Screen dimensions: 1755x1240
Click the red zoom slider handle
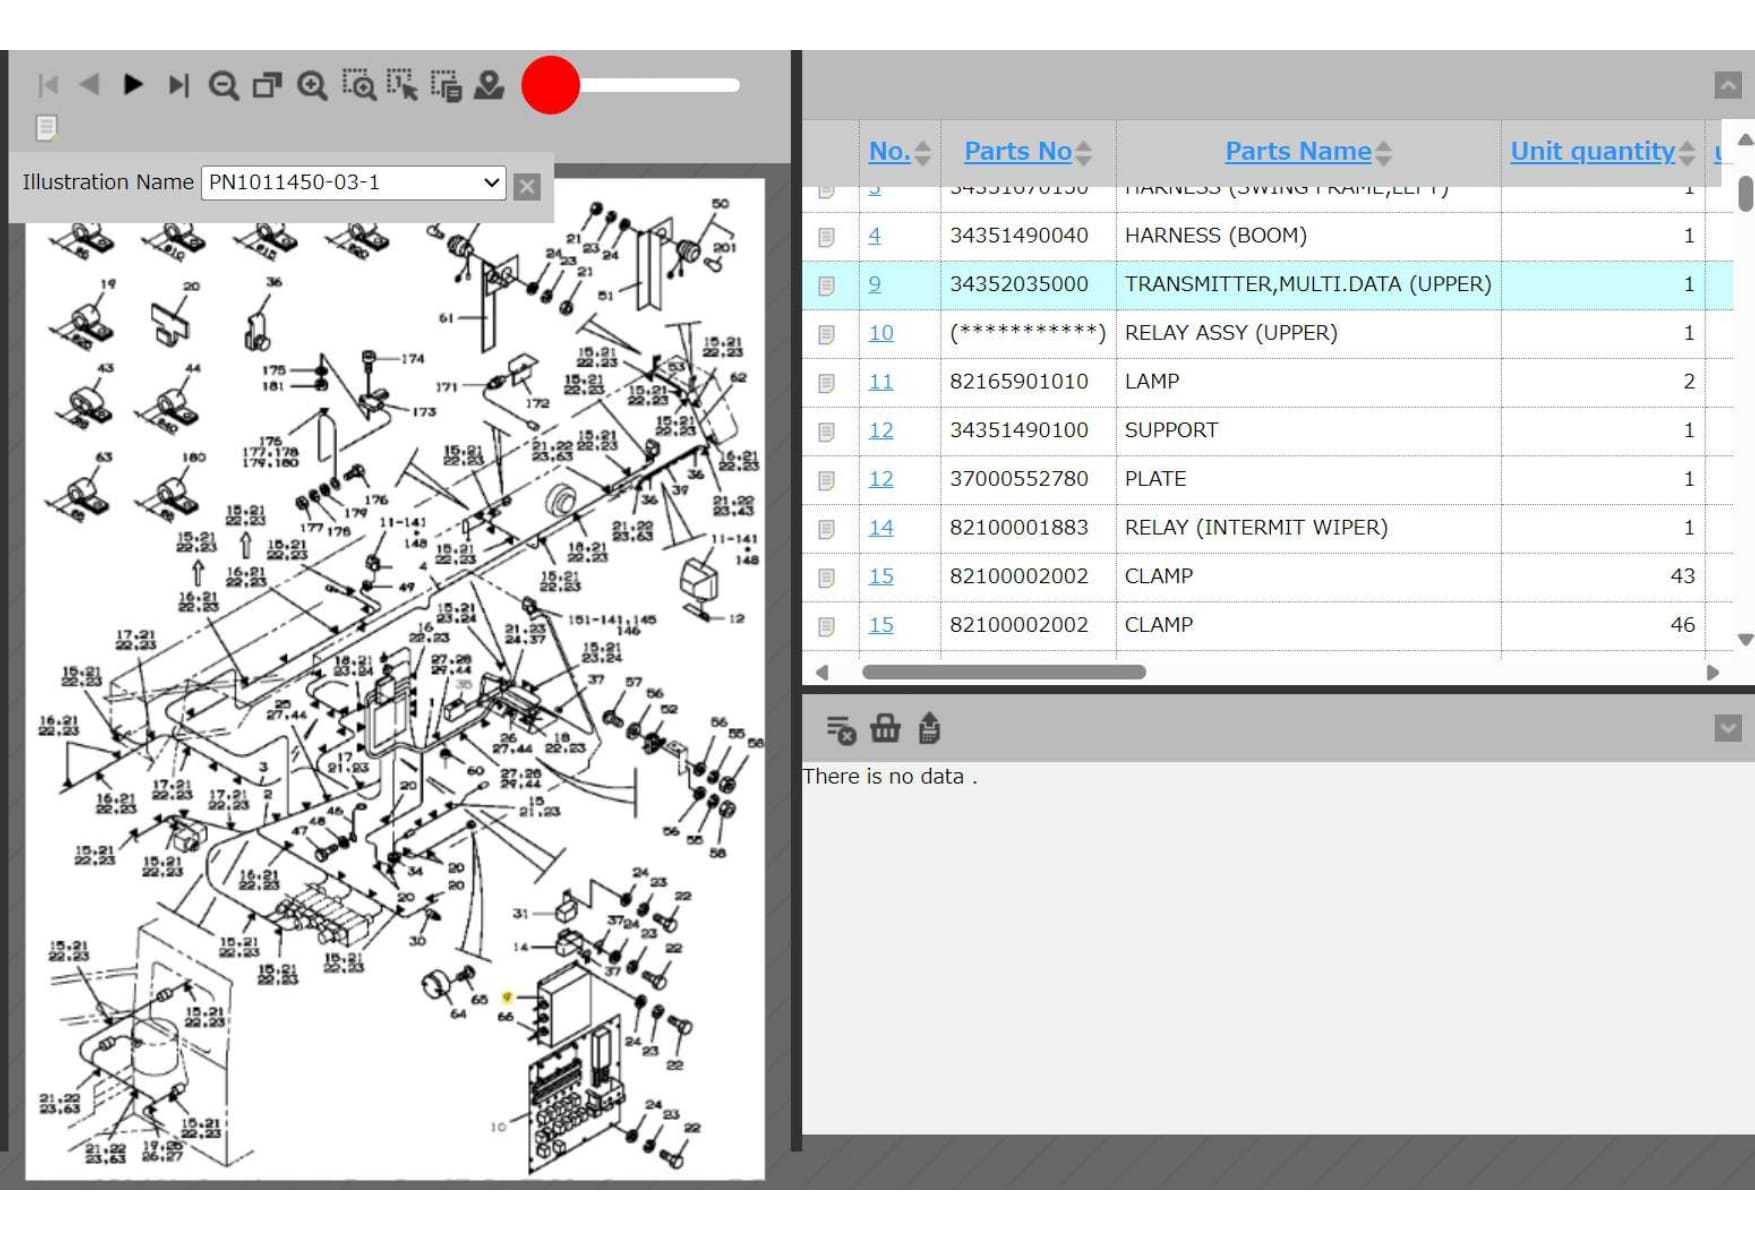[550, 85]
